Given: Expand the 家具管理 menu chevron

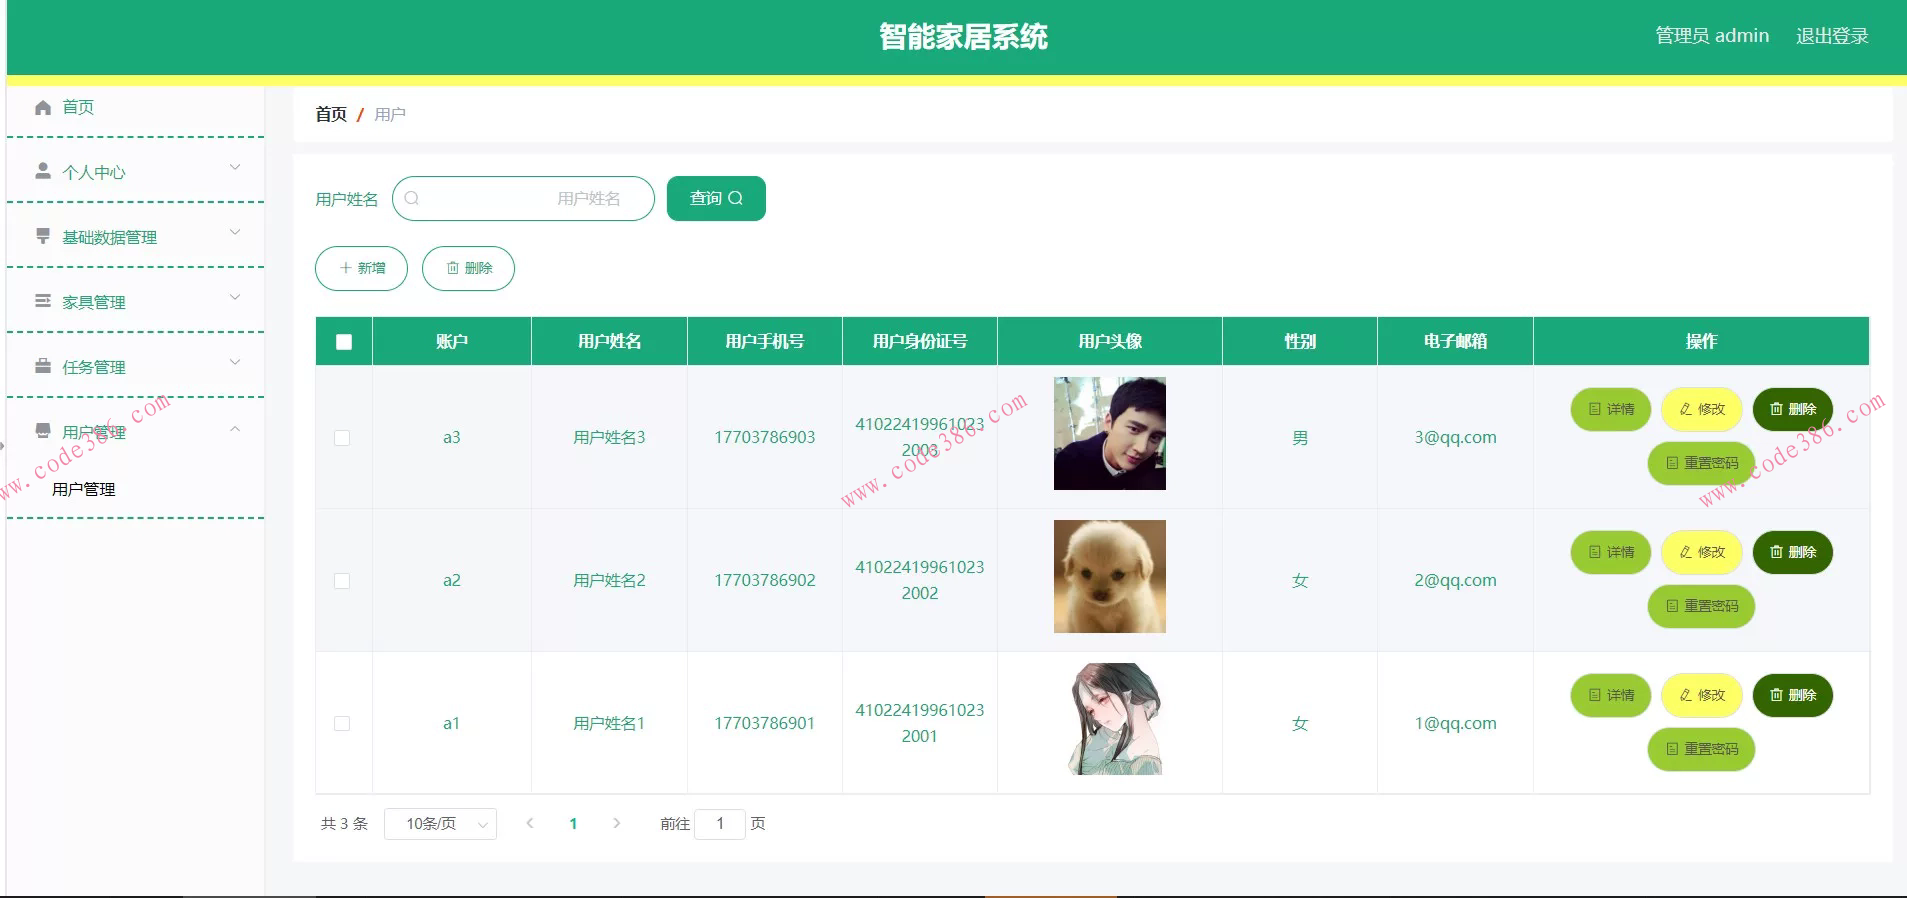Looking at the screenshot, I should point(235,297).
